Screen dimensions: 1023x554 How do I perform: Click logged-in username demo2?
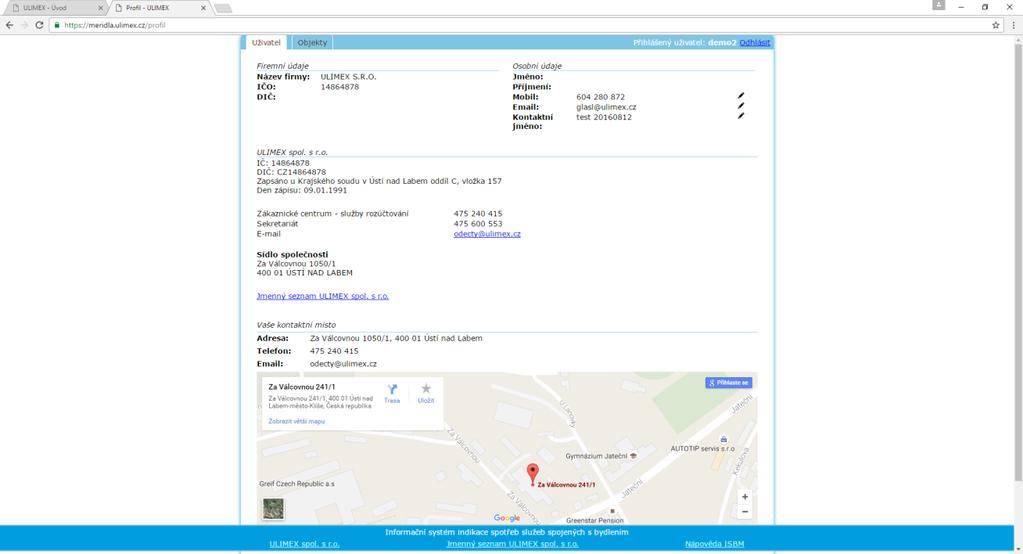(x=722, y=42)
